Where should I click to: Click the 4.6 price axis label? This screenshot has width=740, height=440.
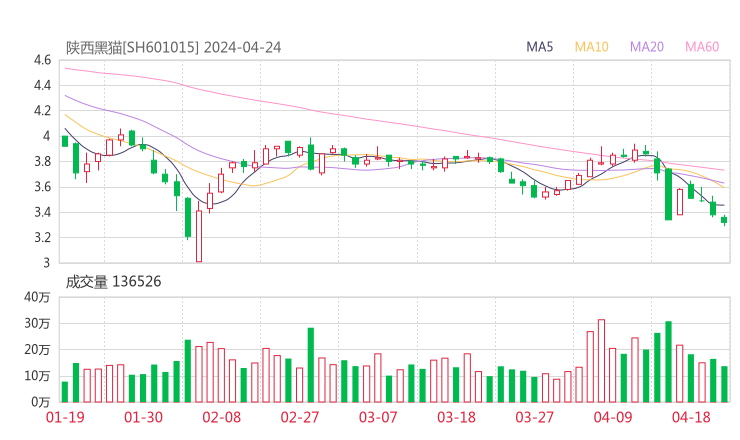click(x=42, y=60)
